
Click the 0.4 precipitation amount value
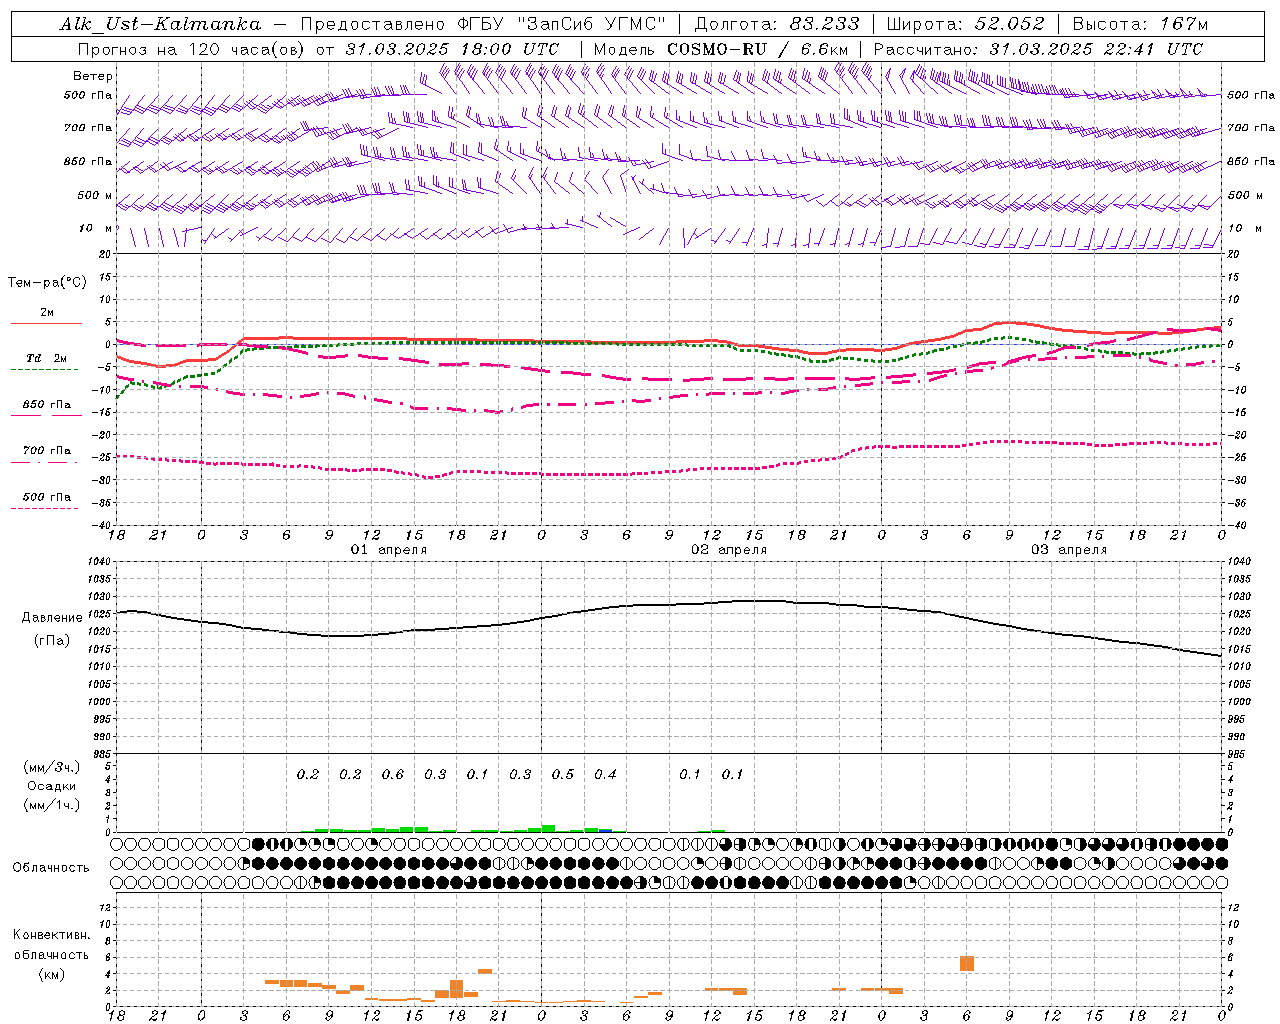[x=605, y=774]
